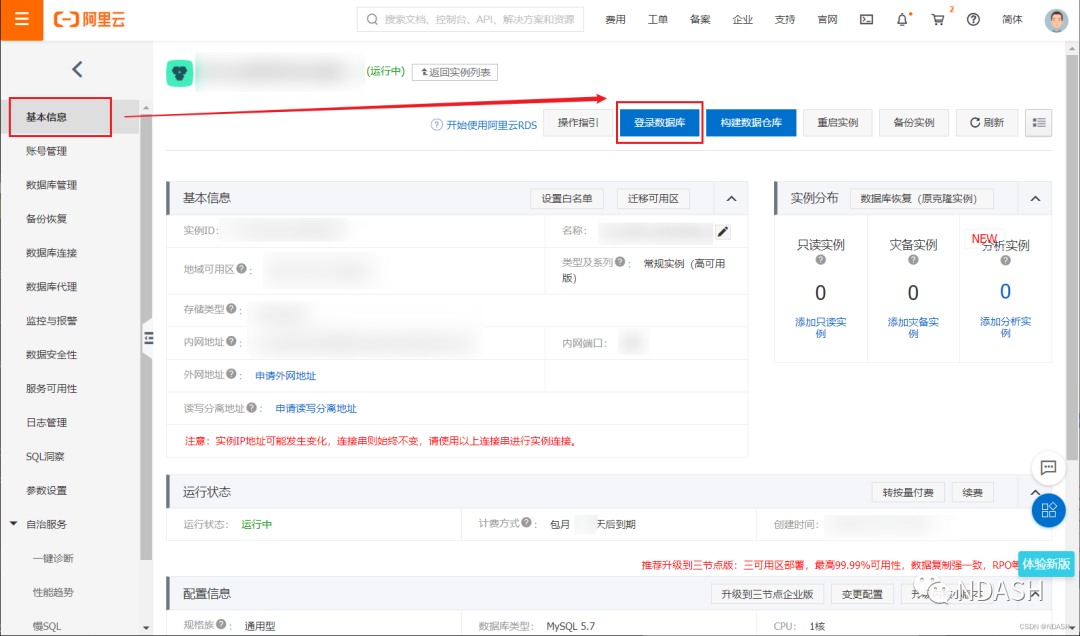Click the notification bell icon

tap(901, 19)
